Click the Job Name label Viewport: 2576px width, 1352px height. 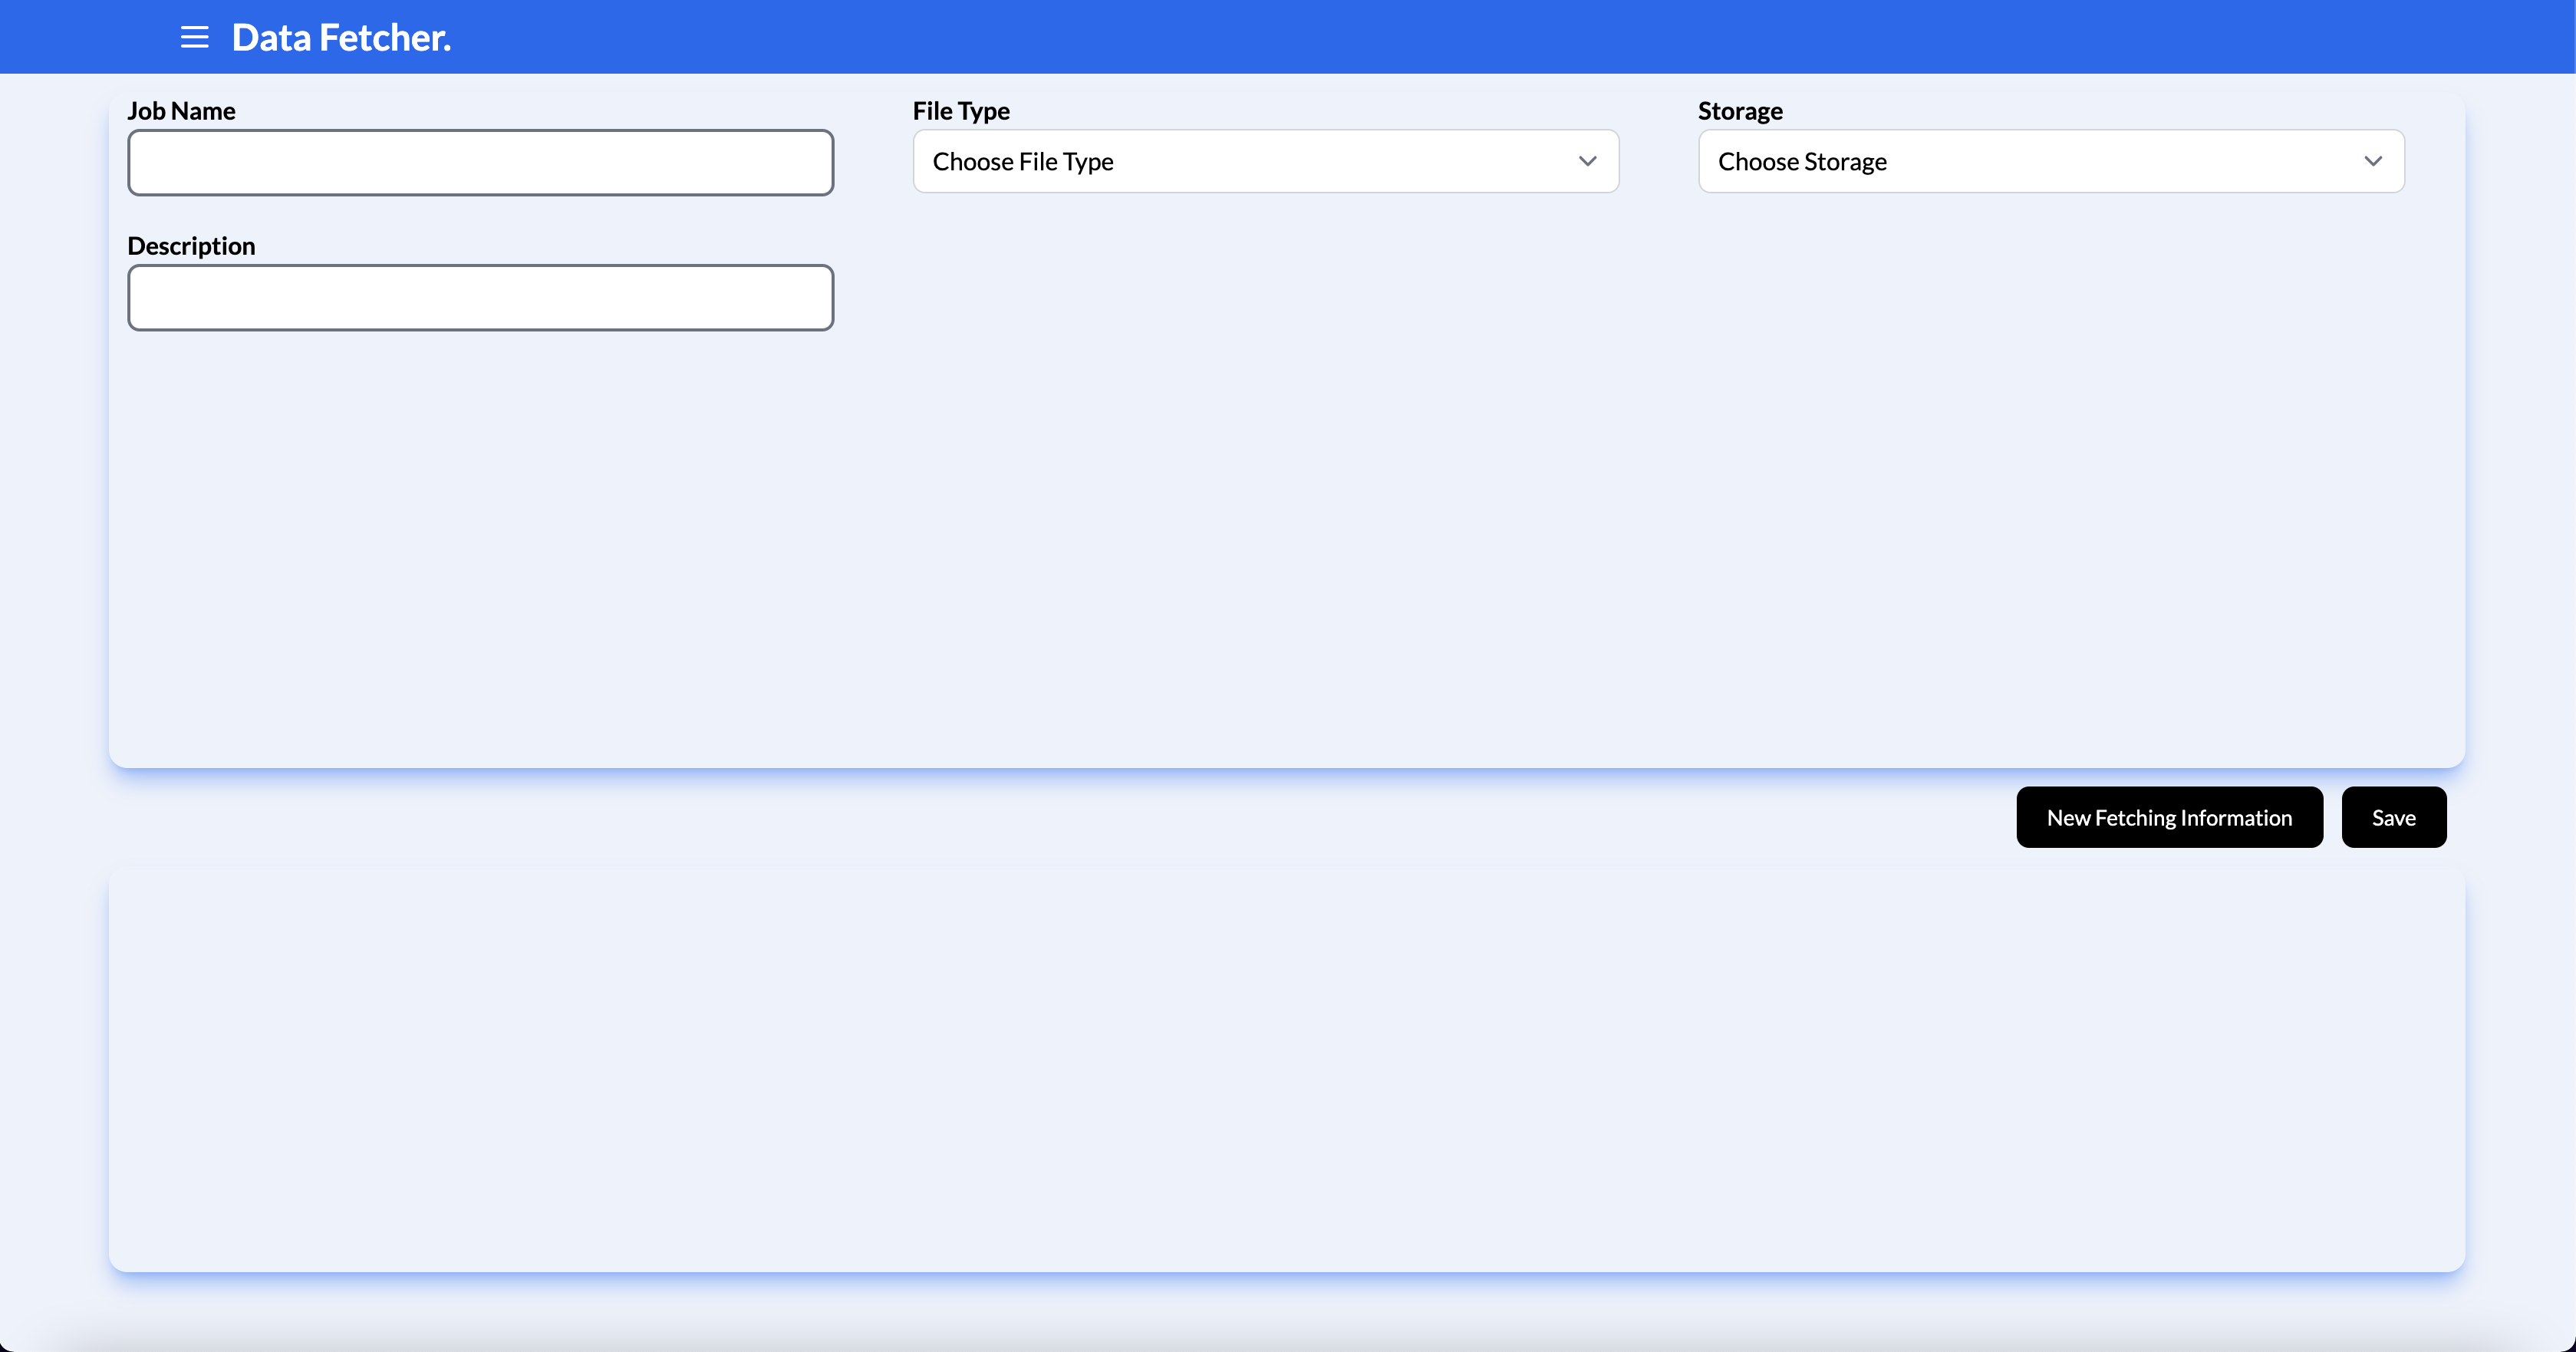click(181, 110)
